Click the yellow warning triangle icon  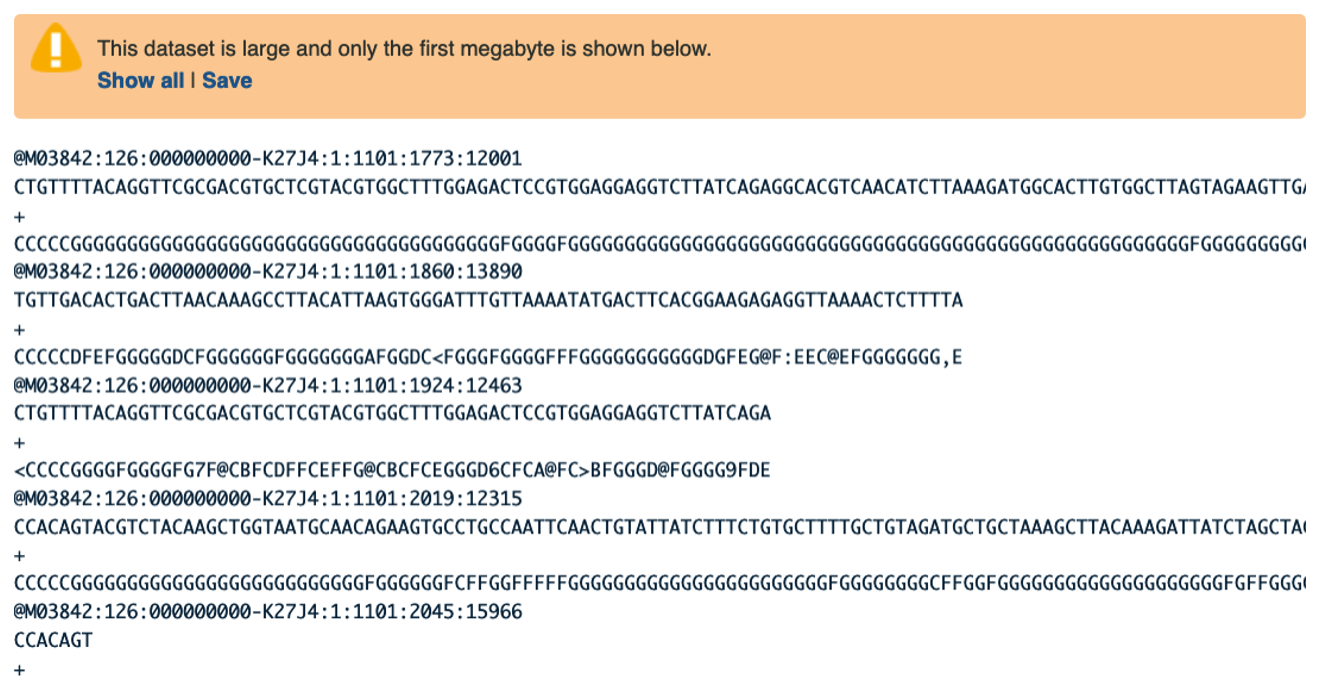(x=56, y=48)
